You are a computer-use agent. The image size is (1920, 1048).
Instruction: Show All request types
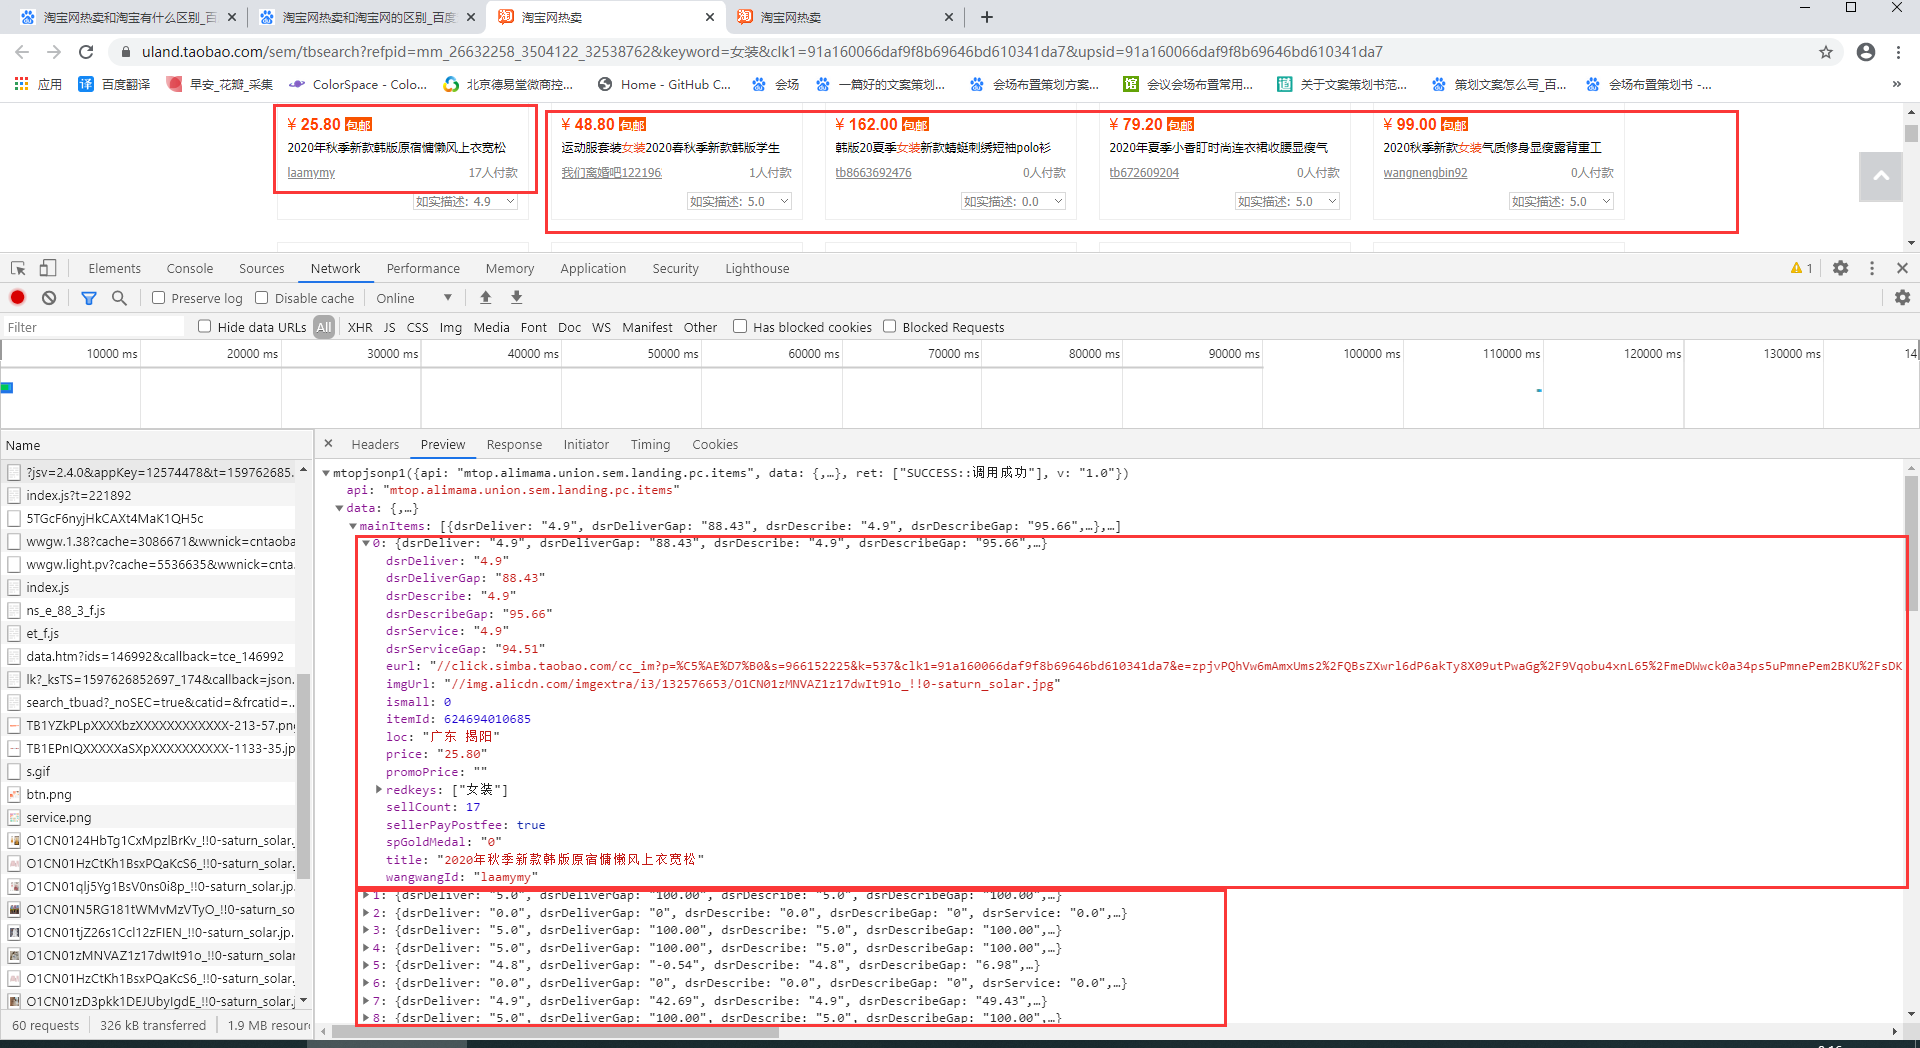coord(324,327)
